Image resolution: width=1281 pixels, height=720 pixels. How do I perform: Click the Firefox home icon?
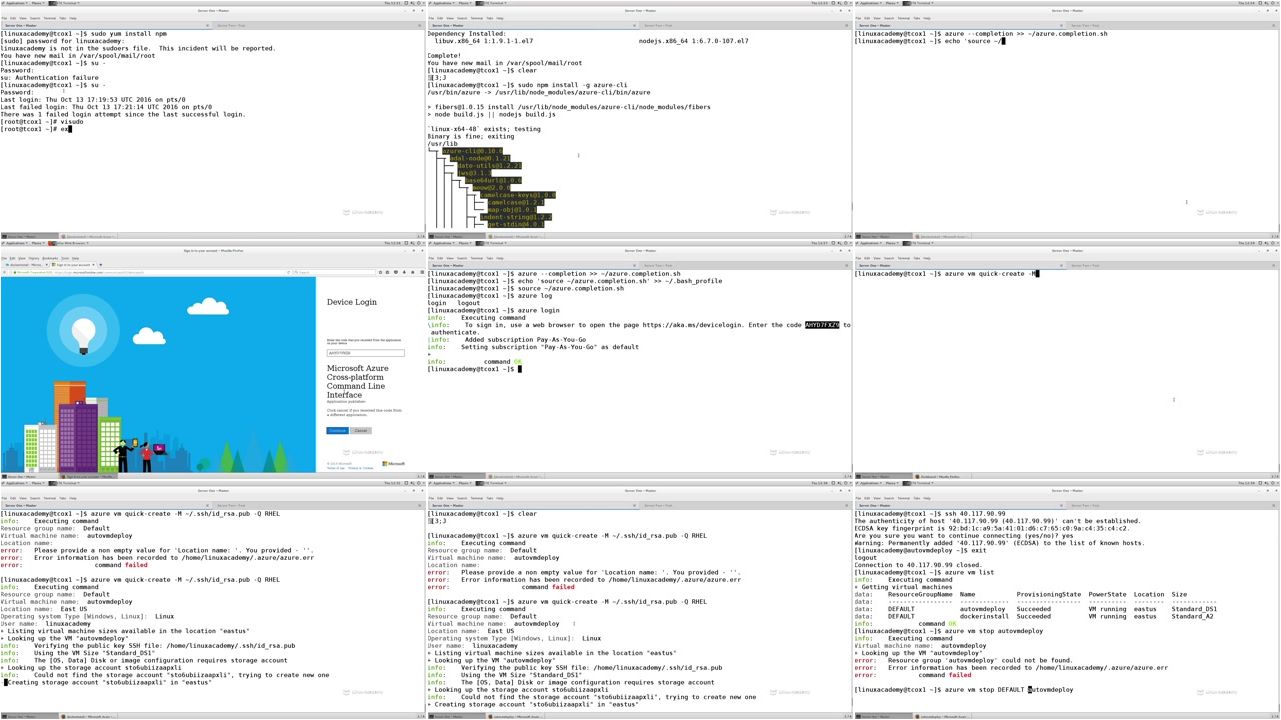pyautogui.click(x=412, y=272)
